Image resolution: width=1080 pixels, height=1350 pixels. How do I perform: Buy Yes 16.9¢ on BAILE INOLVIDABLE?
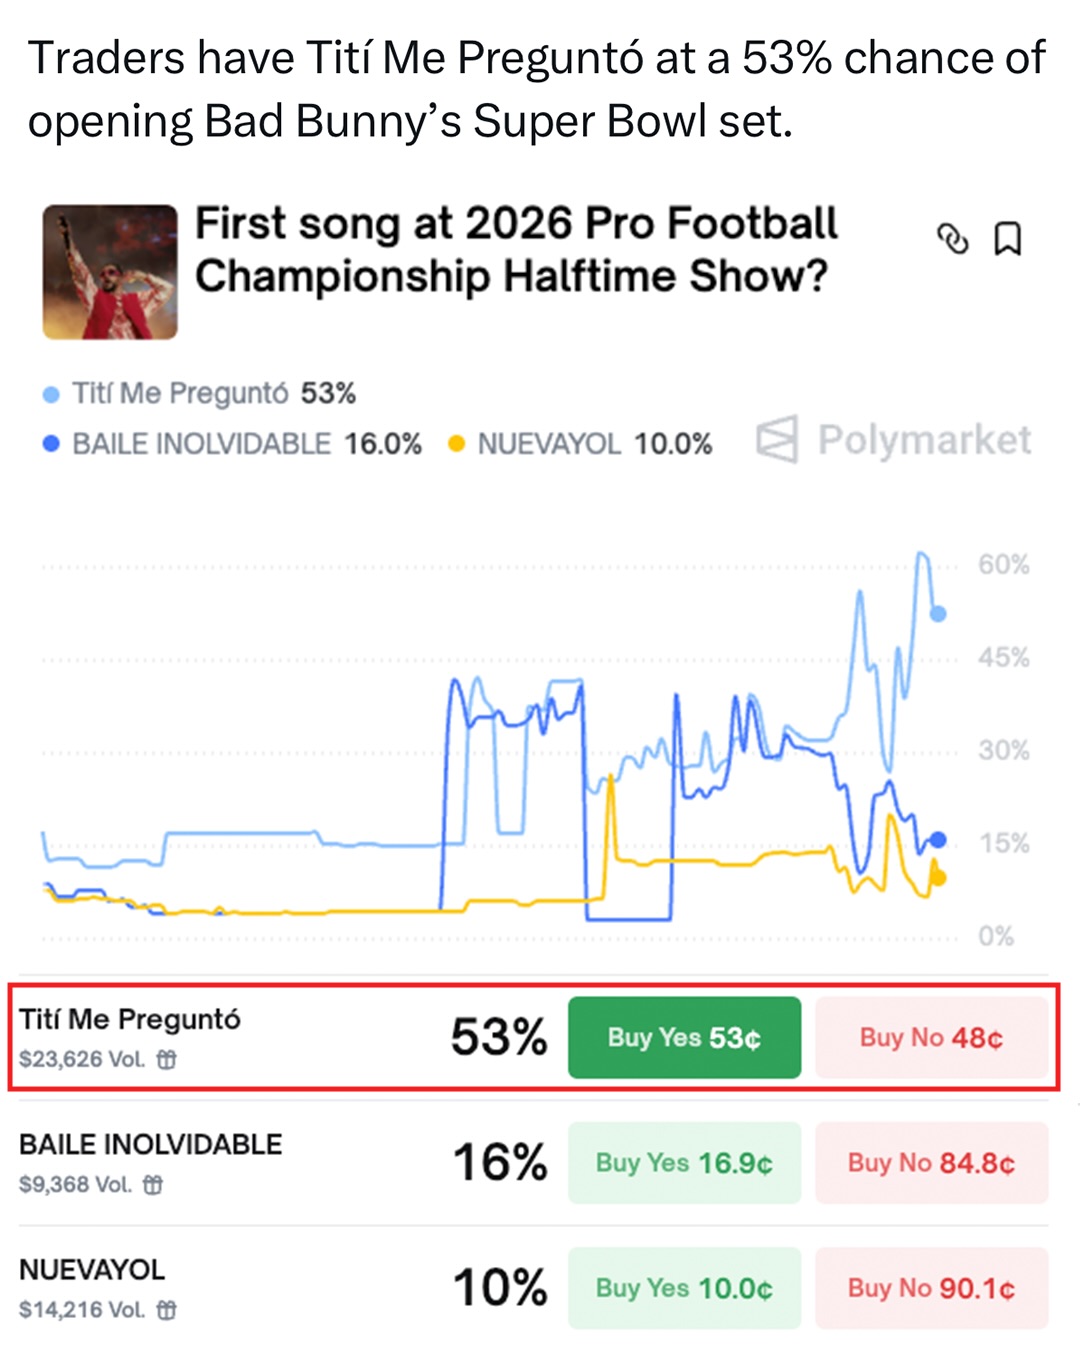(x=684, y=1163)
